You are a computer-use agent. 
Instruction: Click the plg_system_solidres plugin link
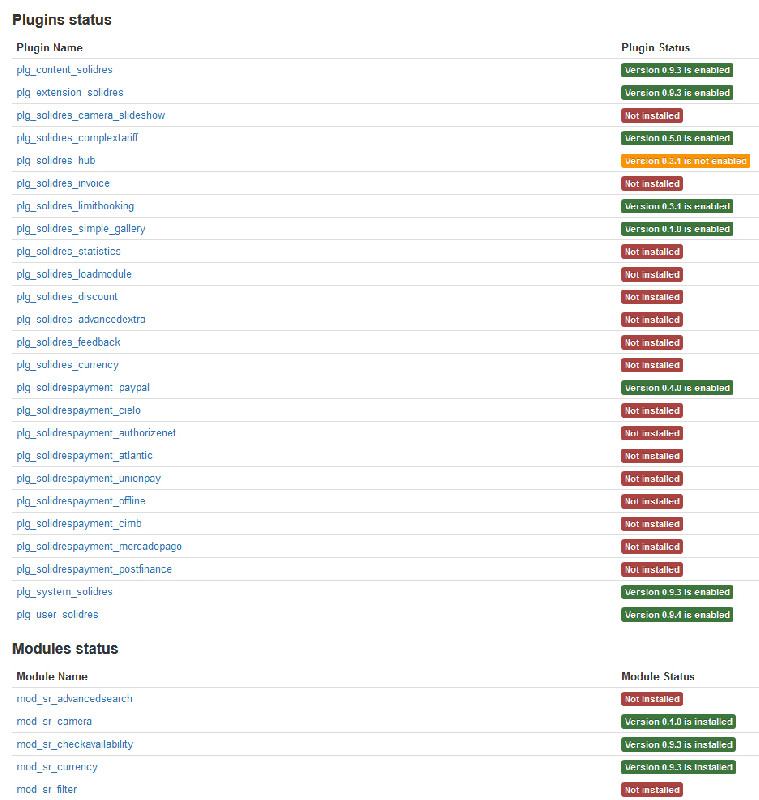(64, 592)
